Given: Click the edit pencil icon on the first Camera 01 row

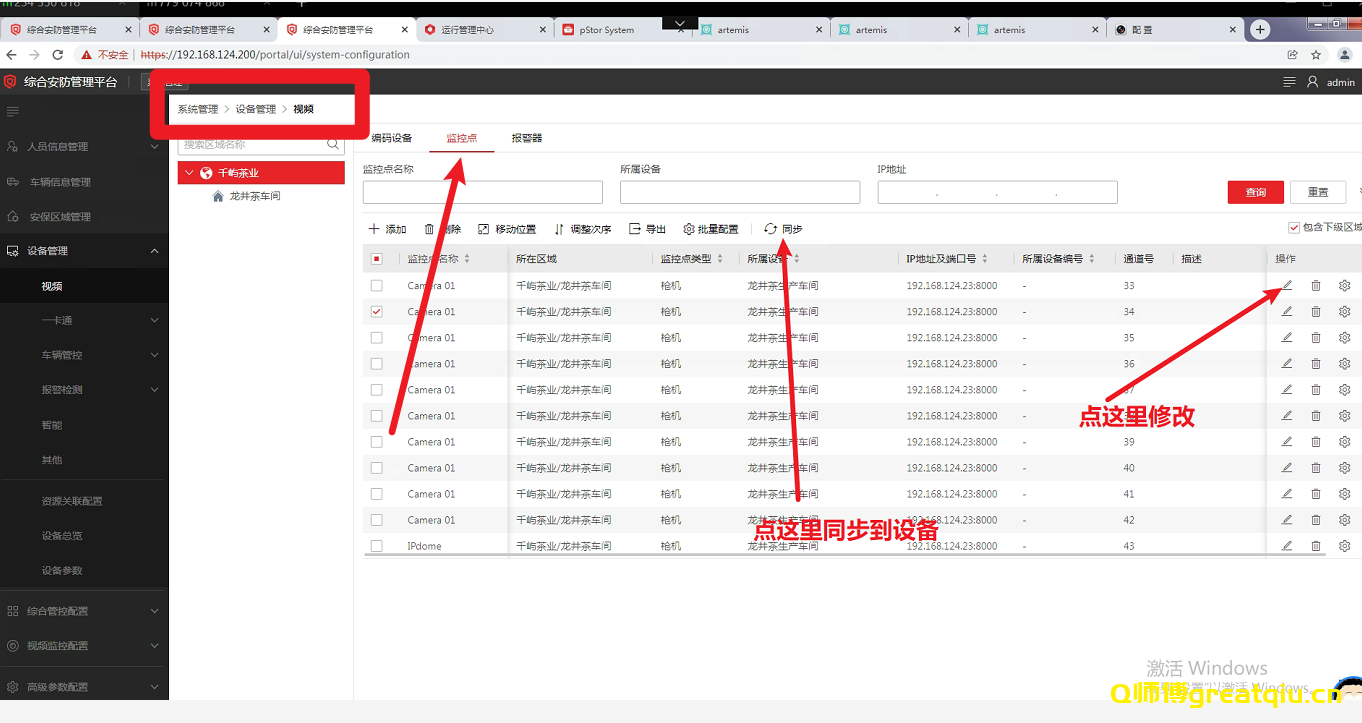Looking at the screenshot, I should pyautogui.click(x=1287, y=285).
